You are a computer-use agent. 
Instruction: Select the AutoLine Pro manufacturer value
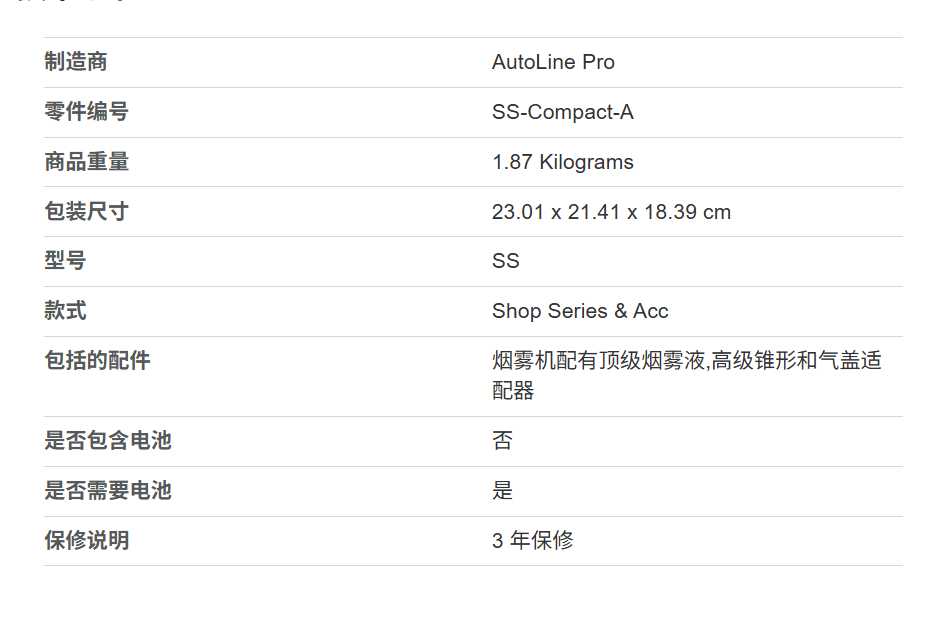pyautogui.click(x=553, y=62)
